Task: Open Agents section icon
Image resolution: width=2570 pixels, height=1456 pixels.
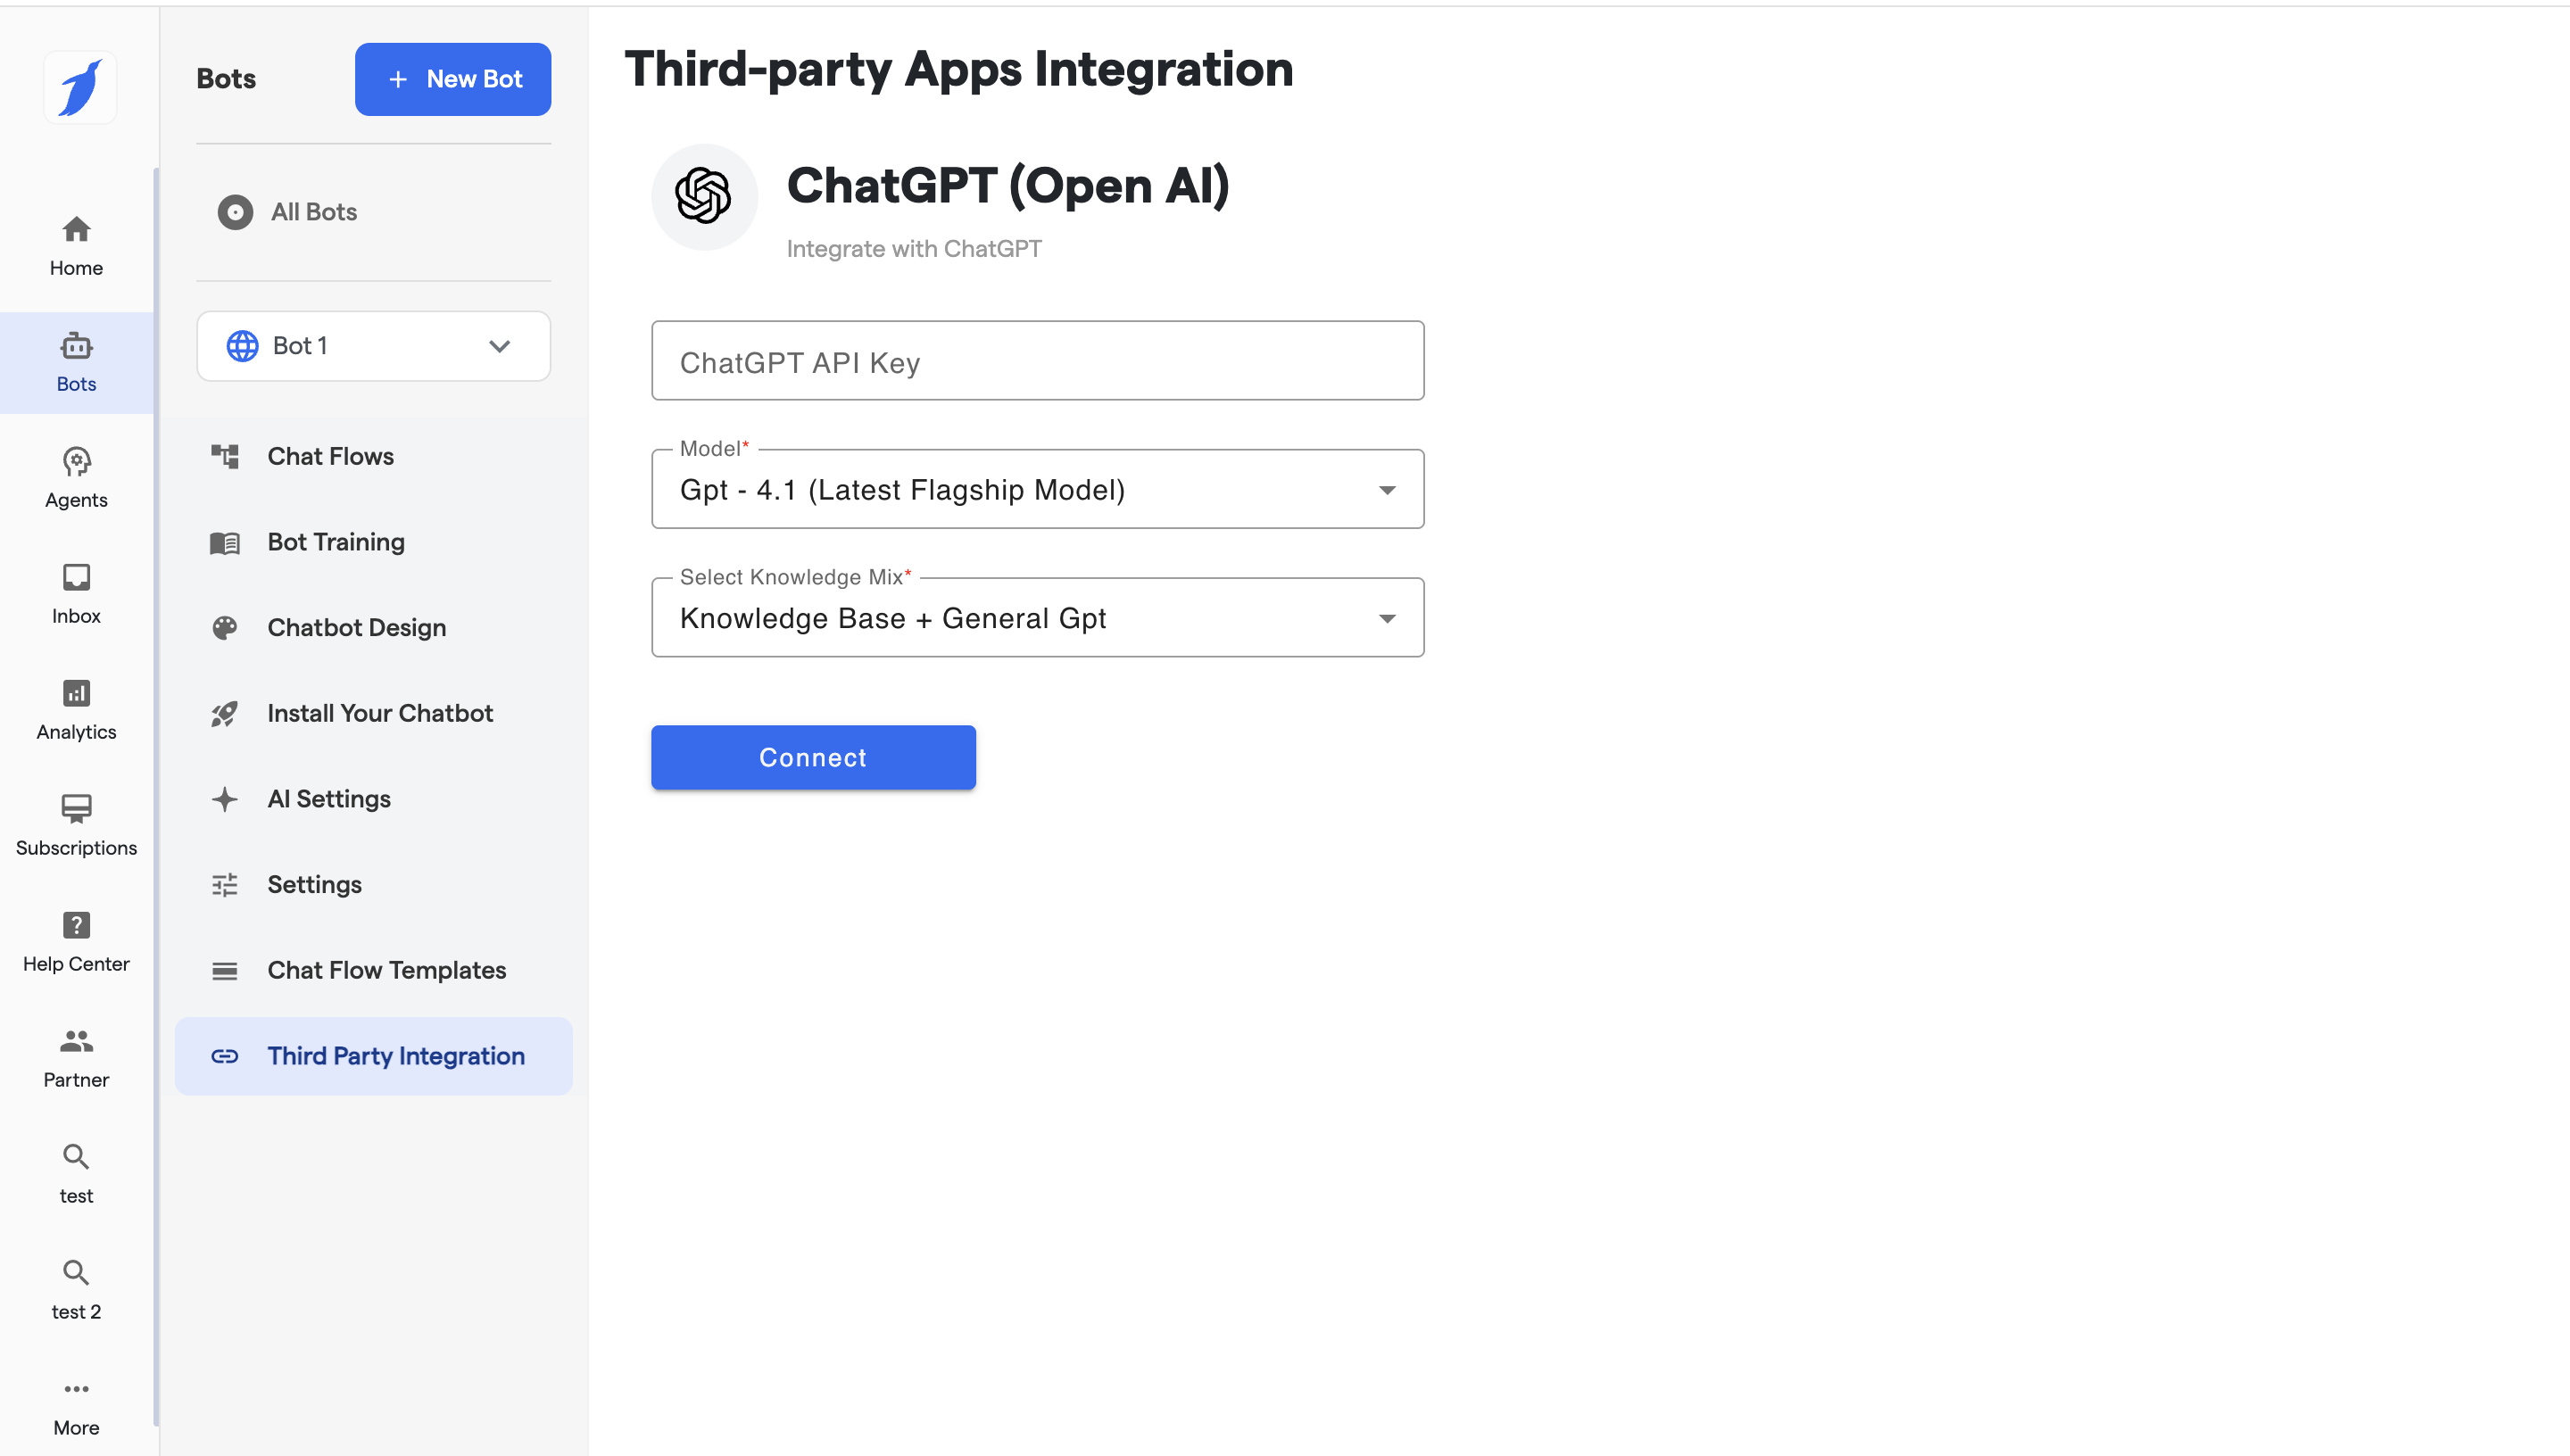Action: [76, 461]
